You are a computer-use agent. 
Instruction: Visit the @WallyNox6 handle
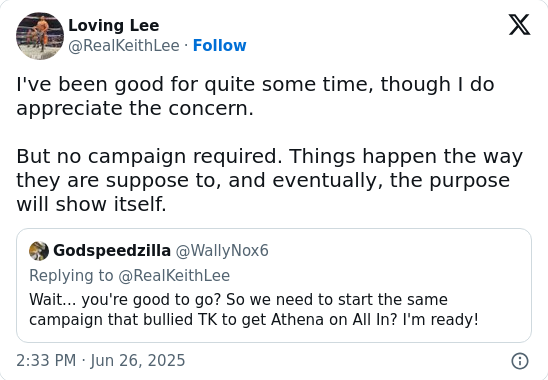222,251
